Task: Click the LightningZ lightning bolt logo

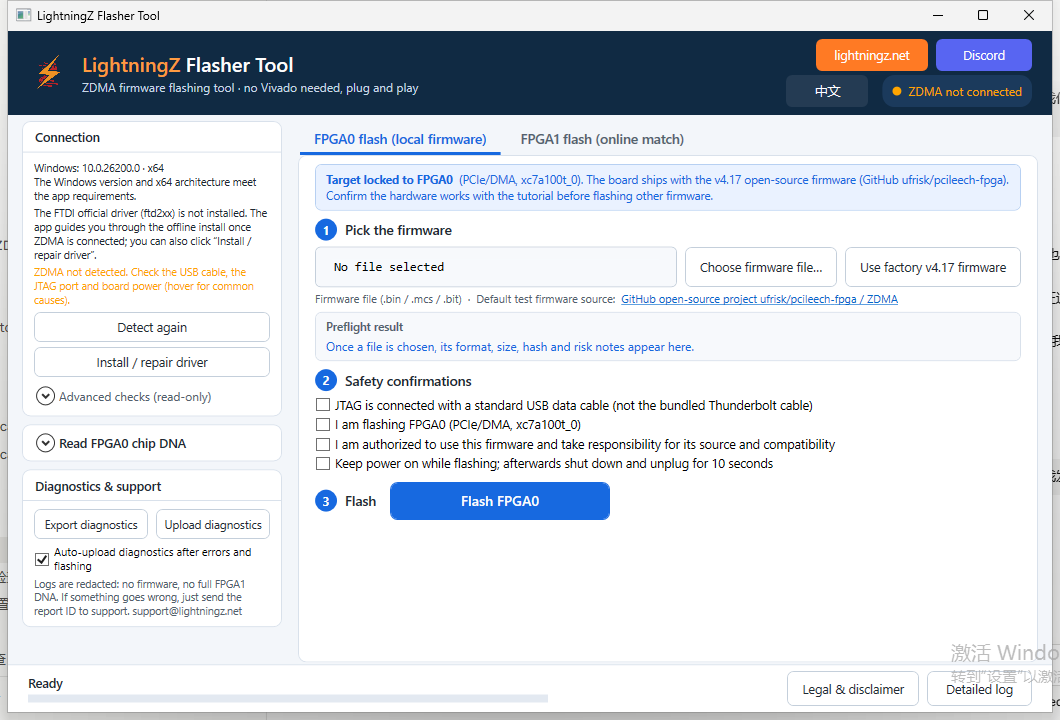Action: click(49, 72)
